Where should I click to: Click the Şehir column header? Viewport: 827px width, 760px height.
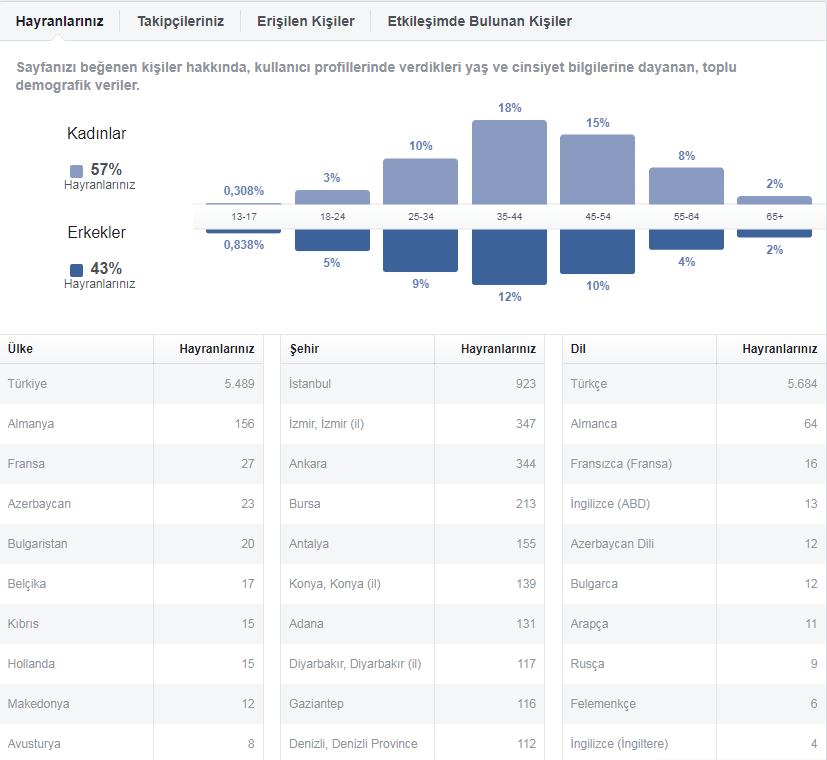click(x=304, y=349)
